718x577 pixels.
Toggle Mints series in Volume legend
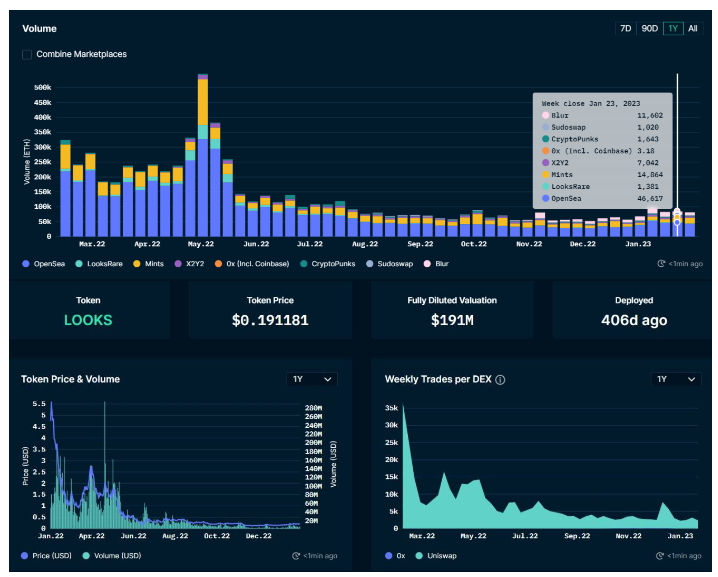(148, 264)
